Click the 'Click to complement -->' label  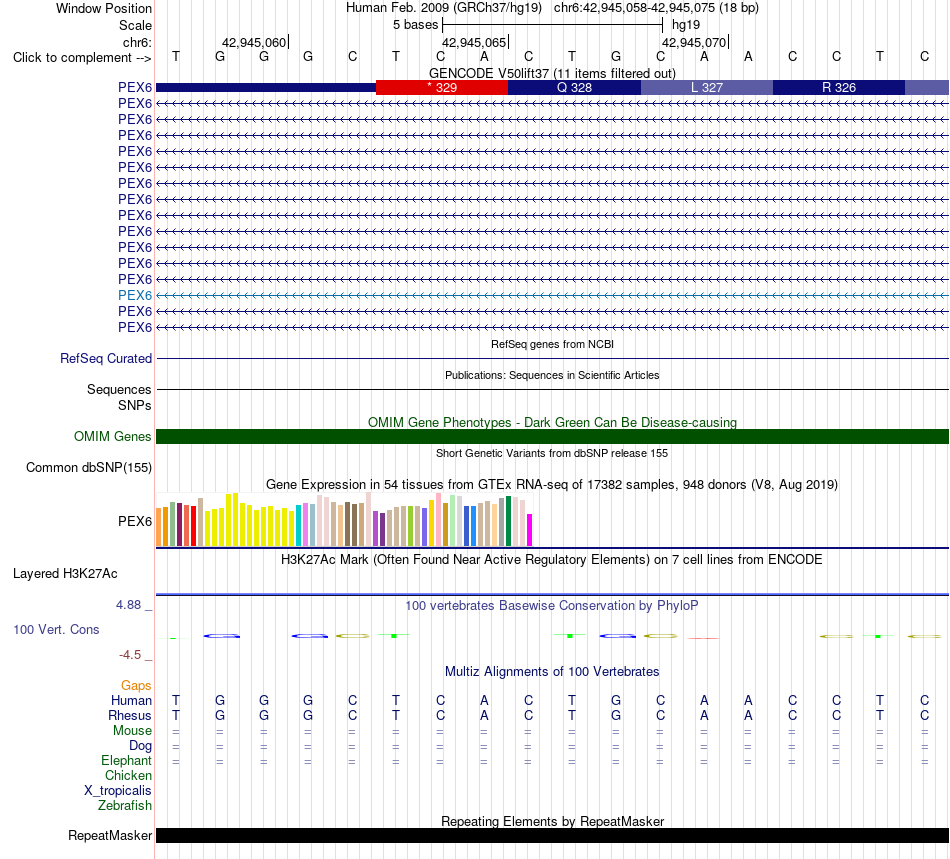pyautogui.click(x=82, y=58)
